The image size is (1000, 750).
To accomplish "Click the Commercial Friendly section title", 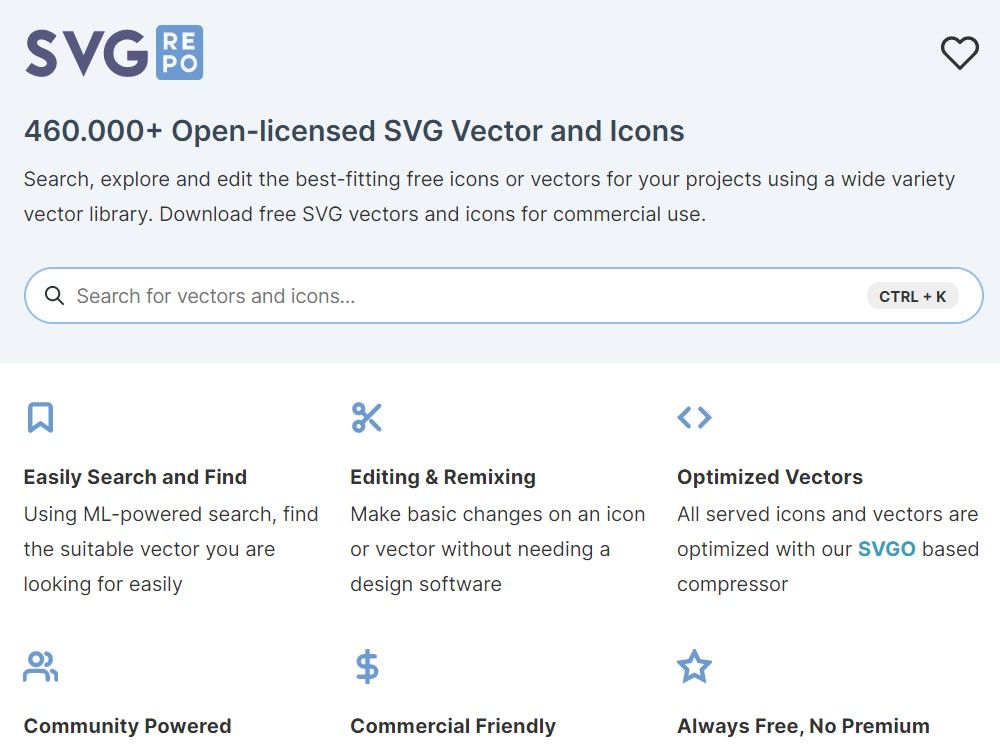I will [453, 726].
